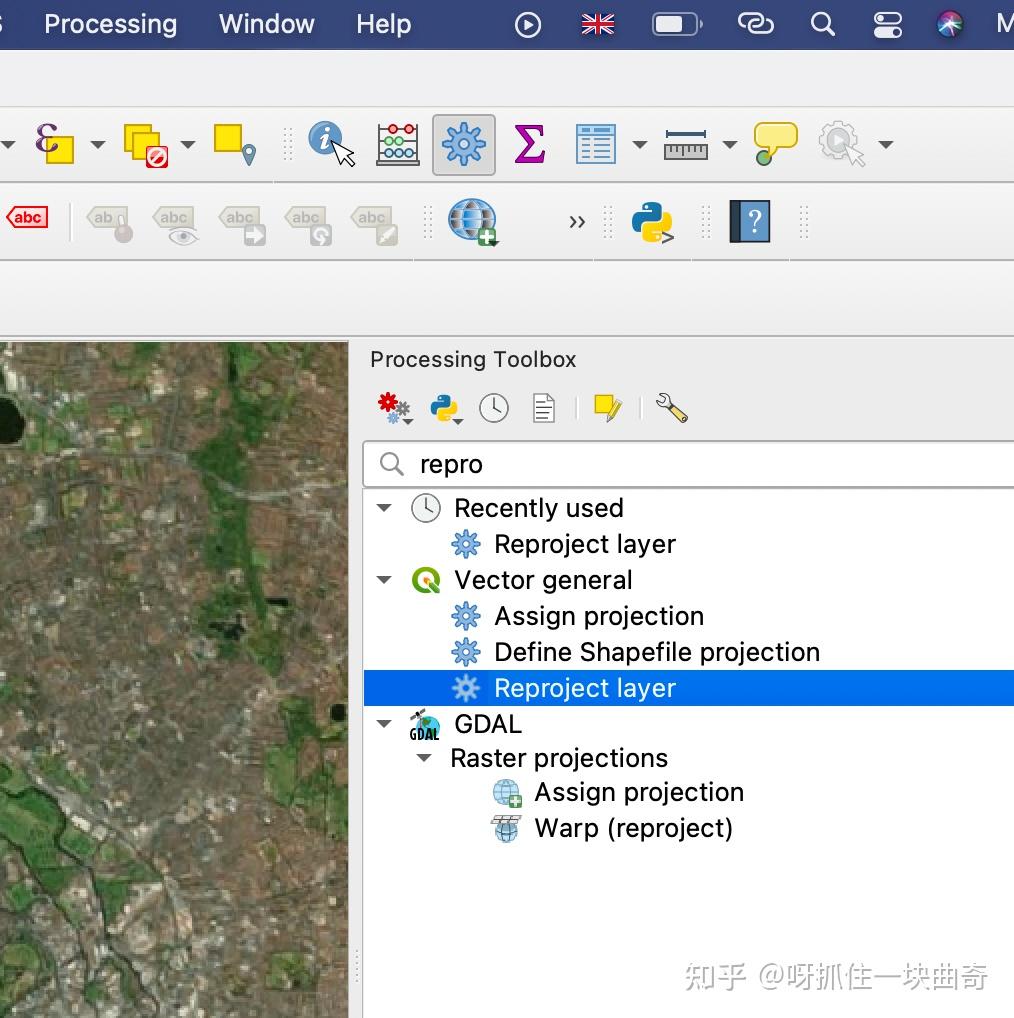
Task: Select features by expression tool
Action: 55,143
